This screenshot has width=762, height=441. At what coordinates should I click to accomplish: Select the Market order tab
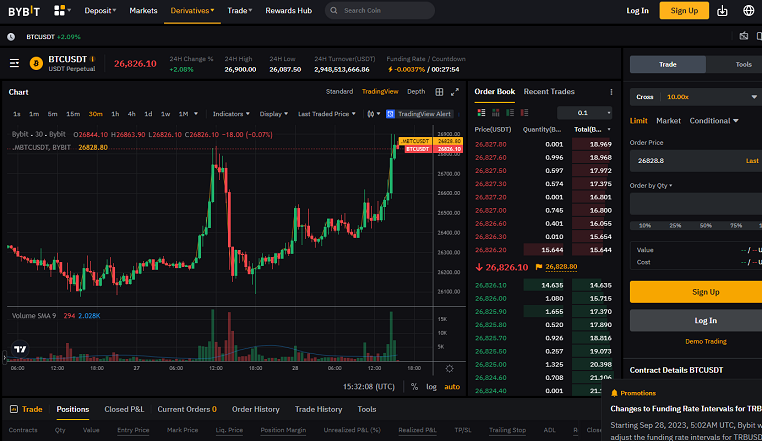click(668, 121)
